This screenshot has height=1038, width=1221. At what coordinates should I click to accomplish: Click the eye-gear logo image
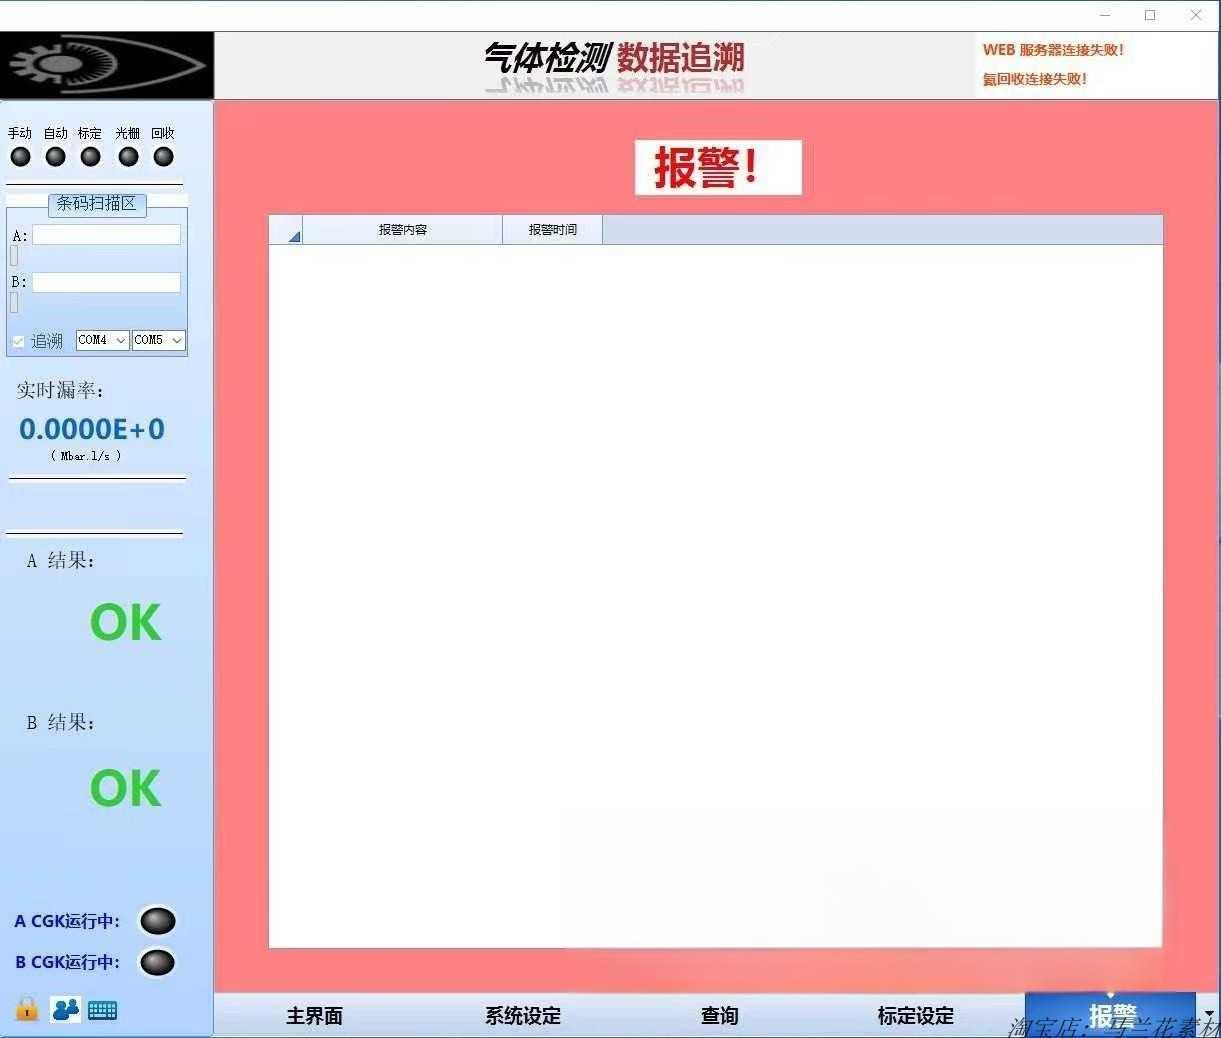(107, 65)
